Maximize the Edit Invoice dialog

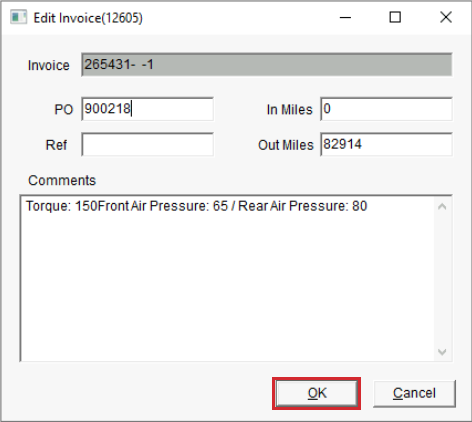tap(395, 17)
